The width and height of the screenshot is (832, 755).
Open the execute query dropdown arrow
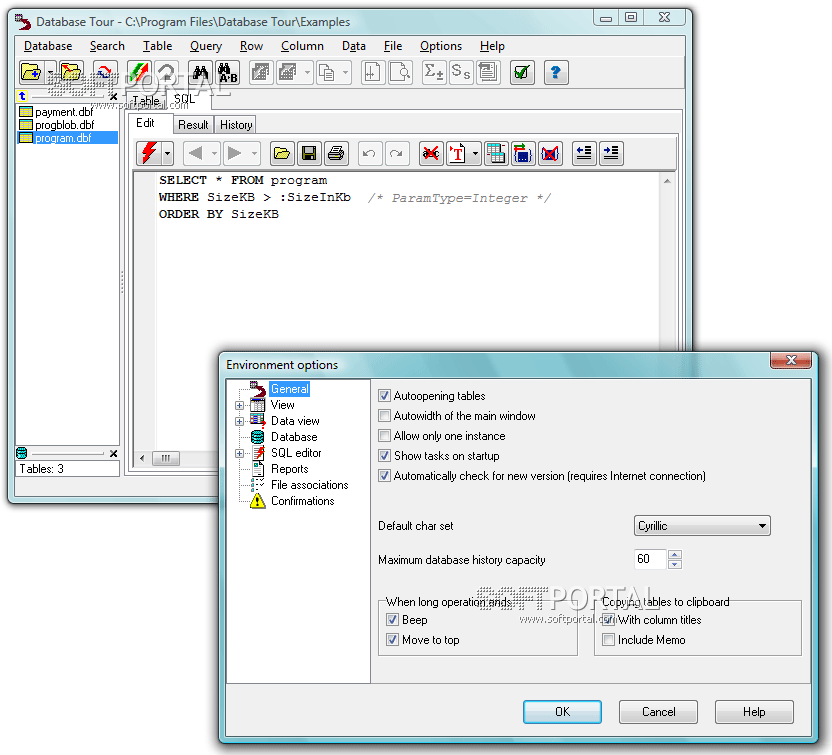[167, 154]
